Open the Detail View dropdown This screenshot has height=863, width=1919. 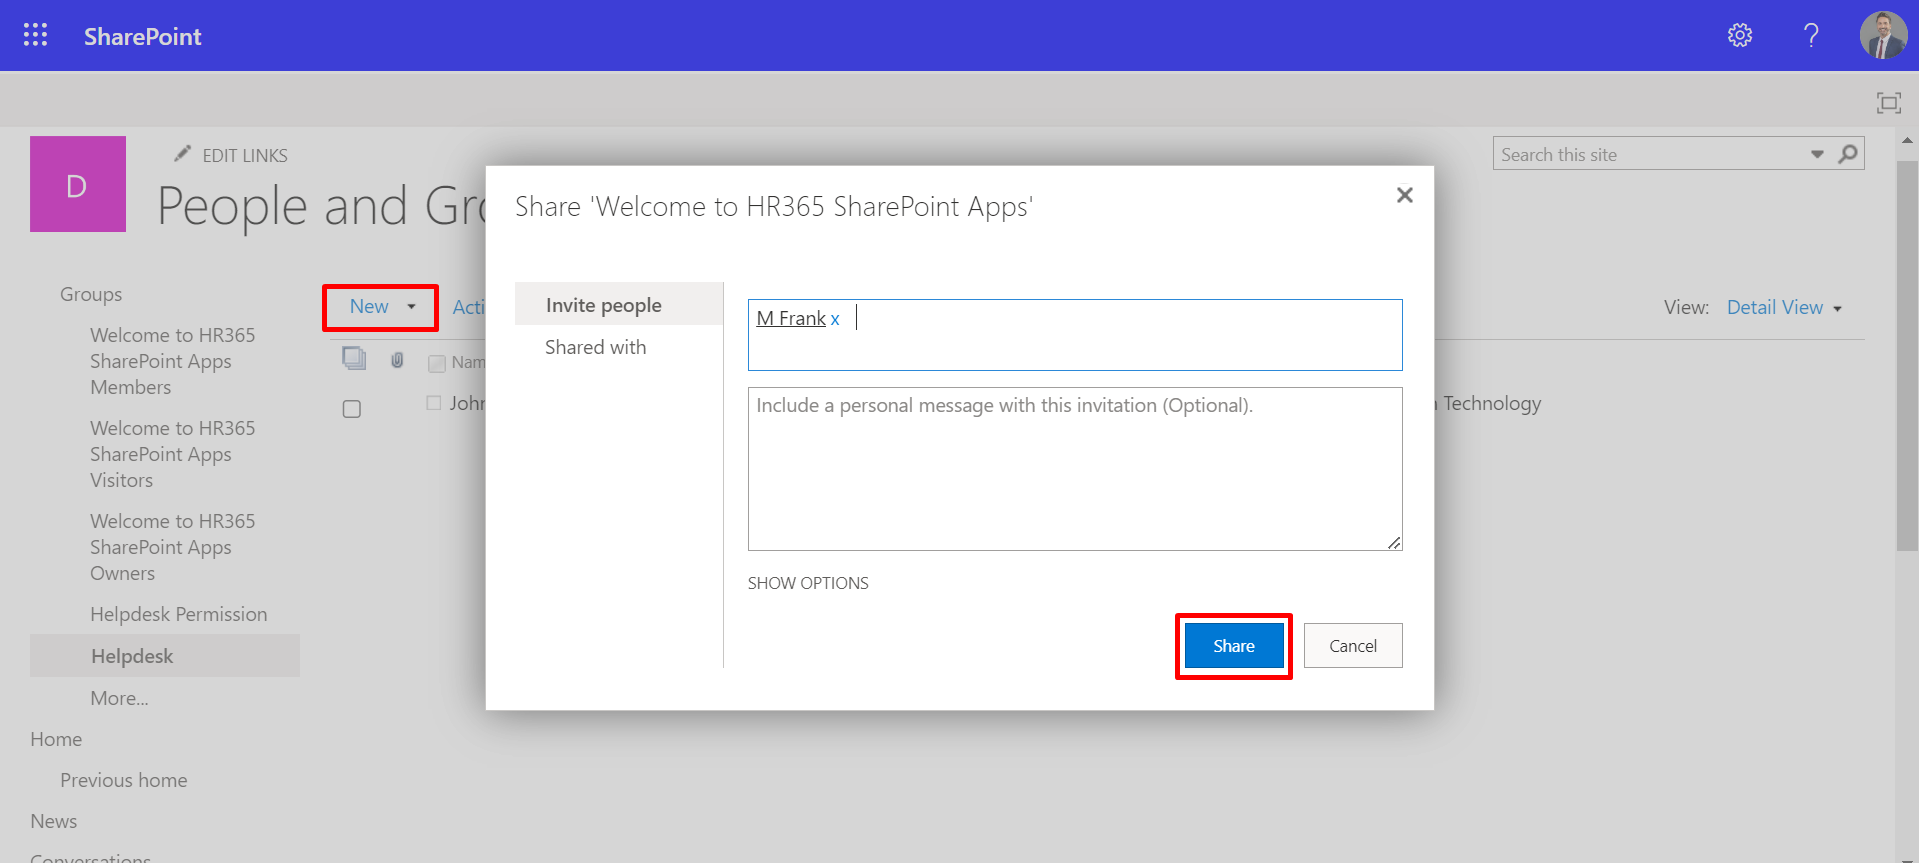click(x=1784, y=307)
